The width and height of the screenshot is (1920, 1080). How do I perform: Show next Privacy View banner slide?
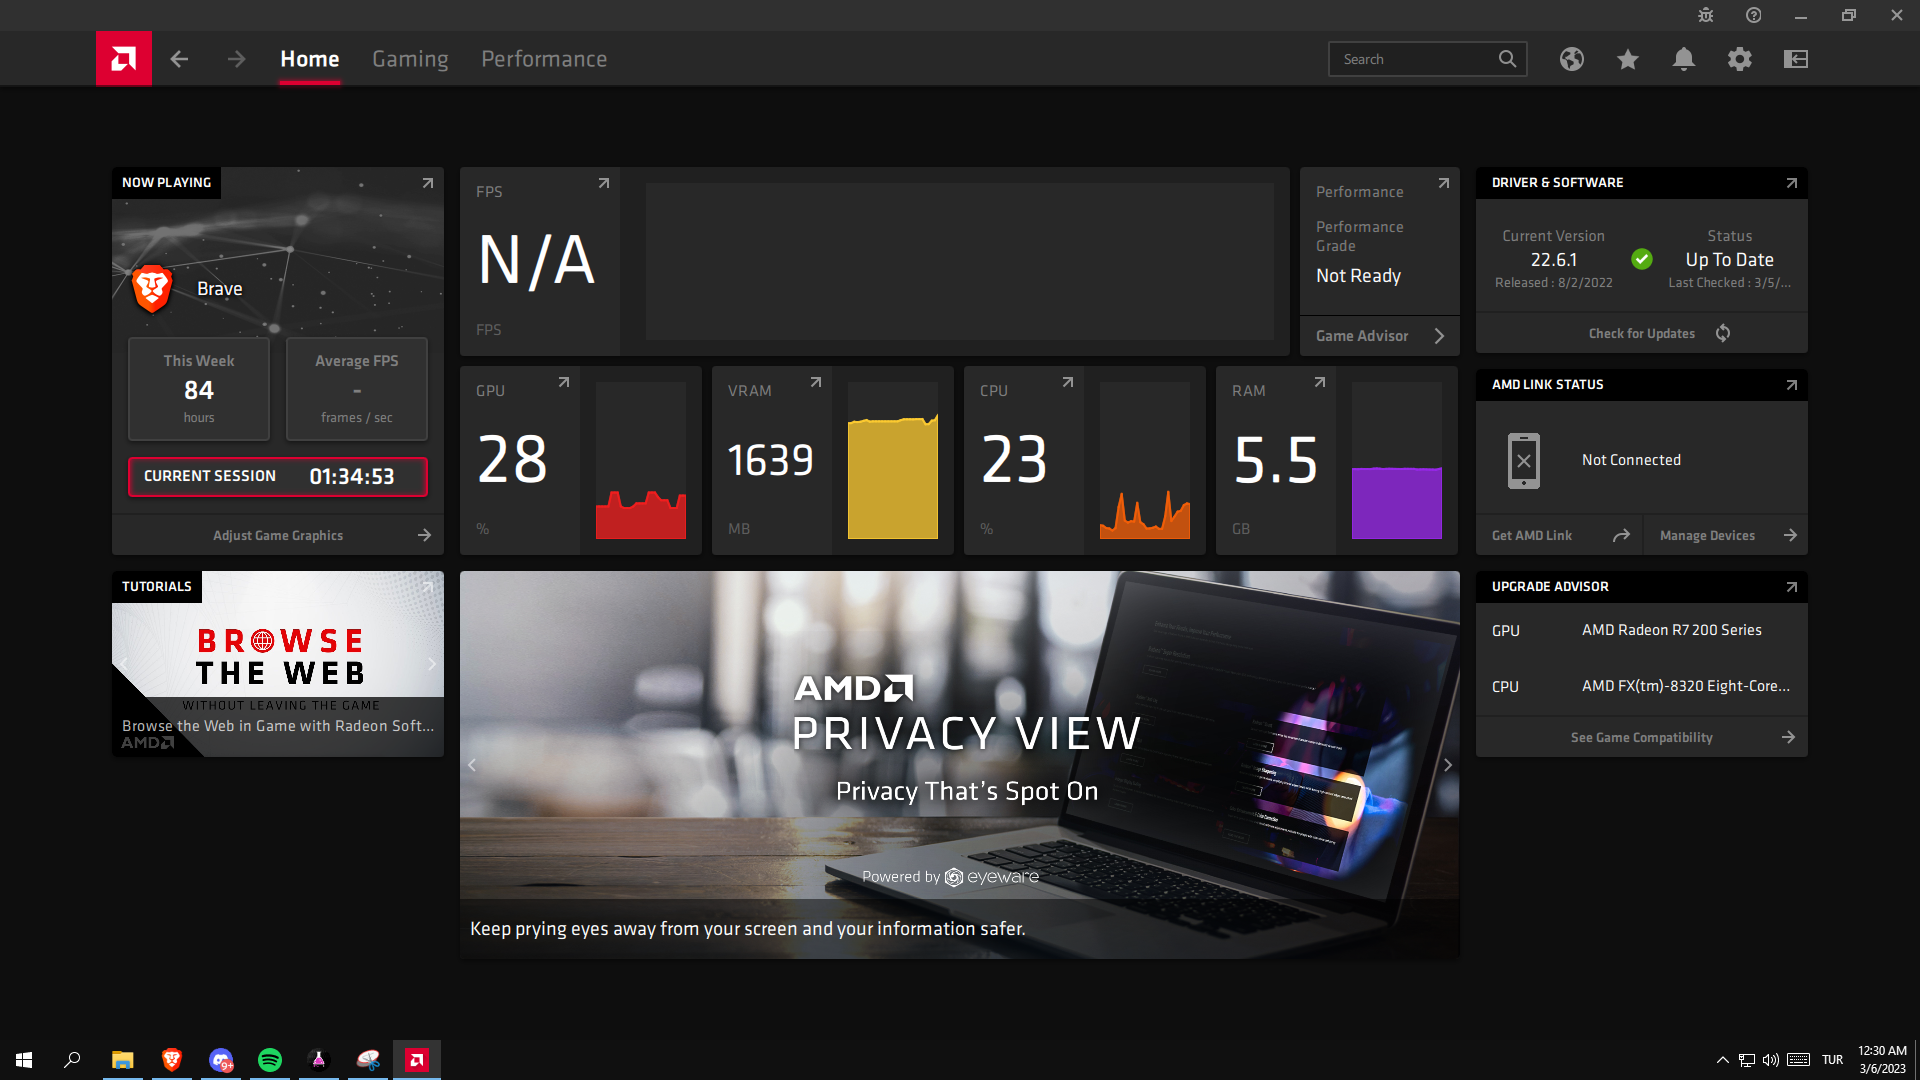tap(1447, 765)
